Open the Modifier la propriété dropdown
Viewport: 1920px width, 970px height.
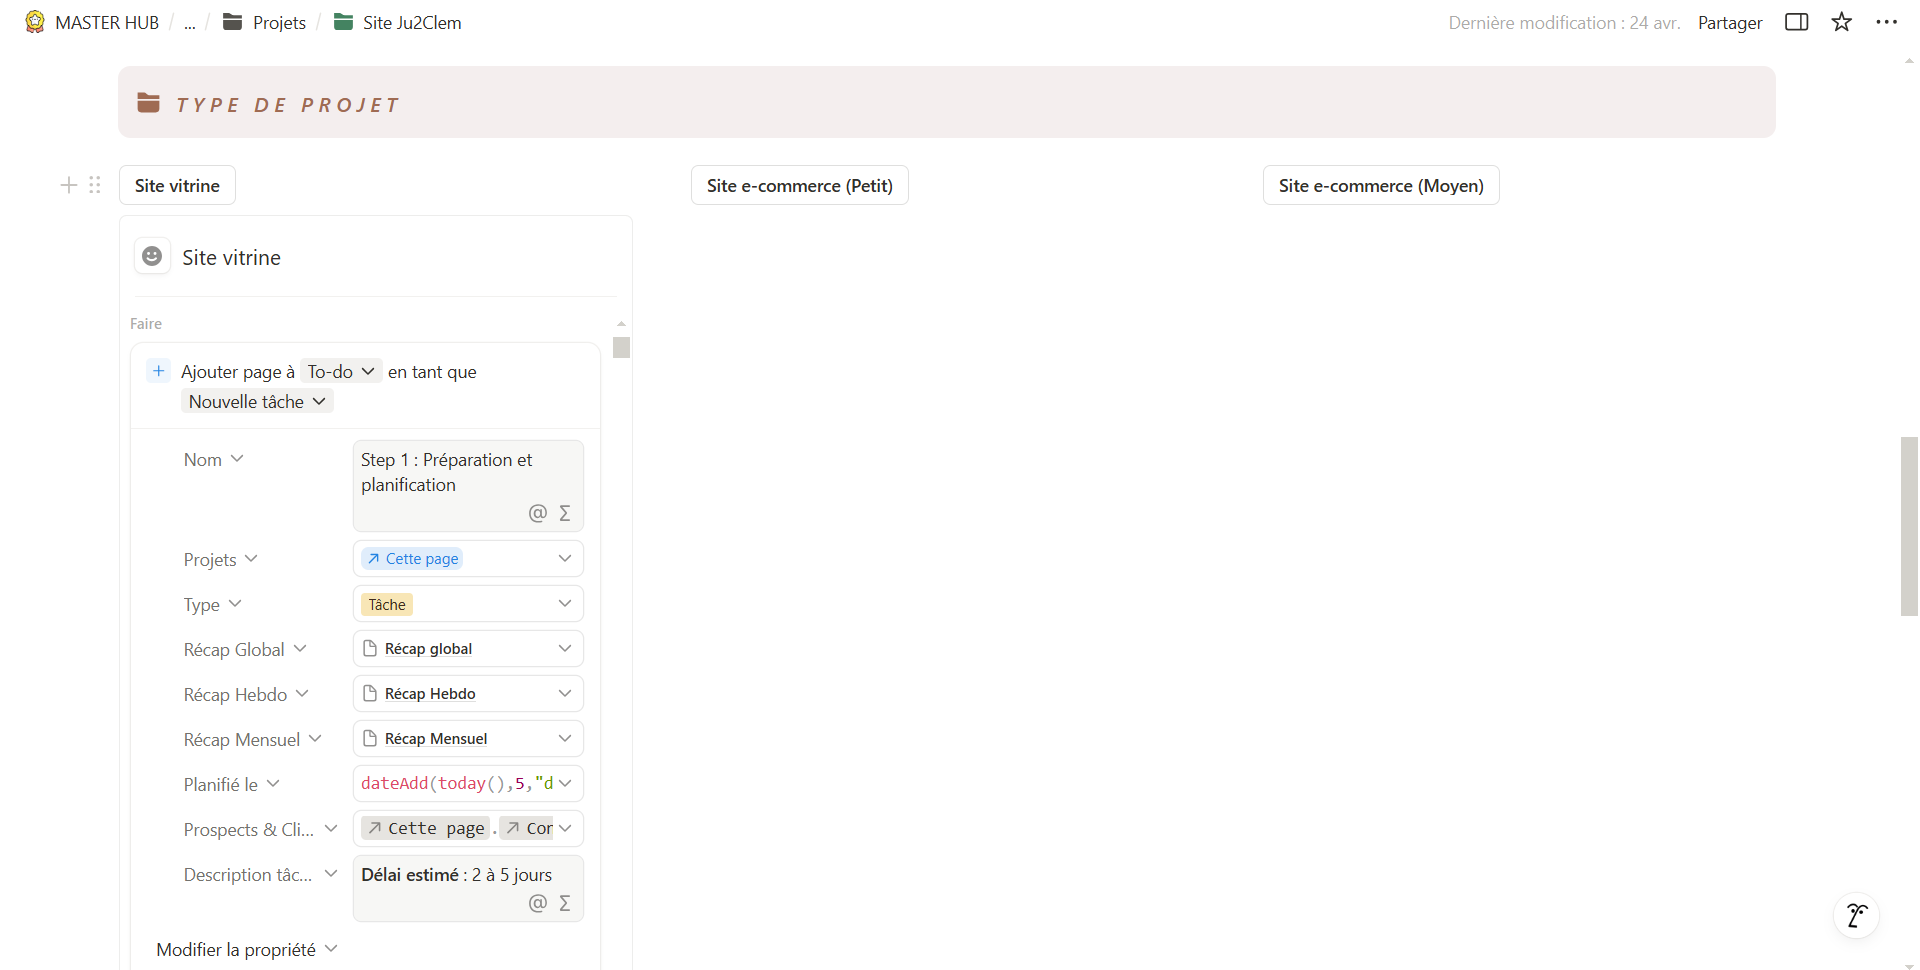(247, 949)
